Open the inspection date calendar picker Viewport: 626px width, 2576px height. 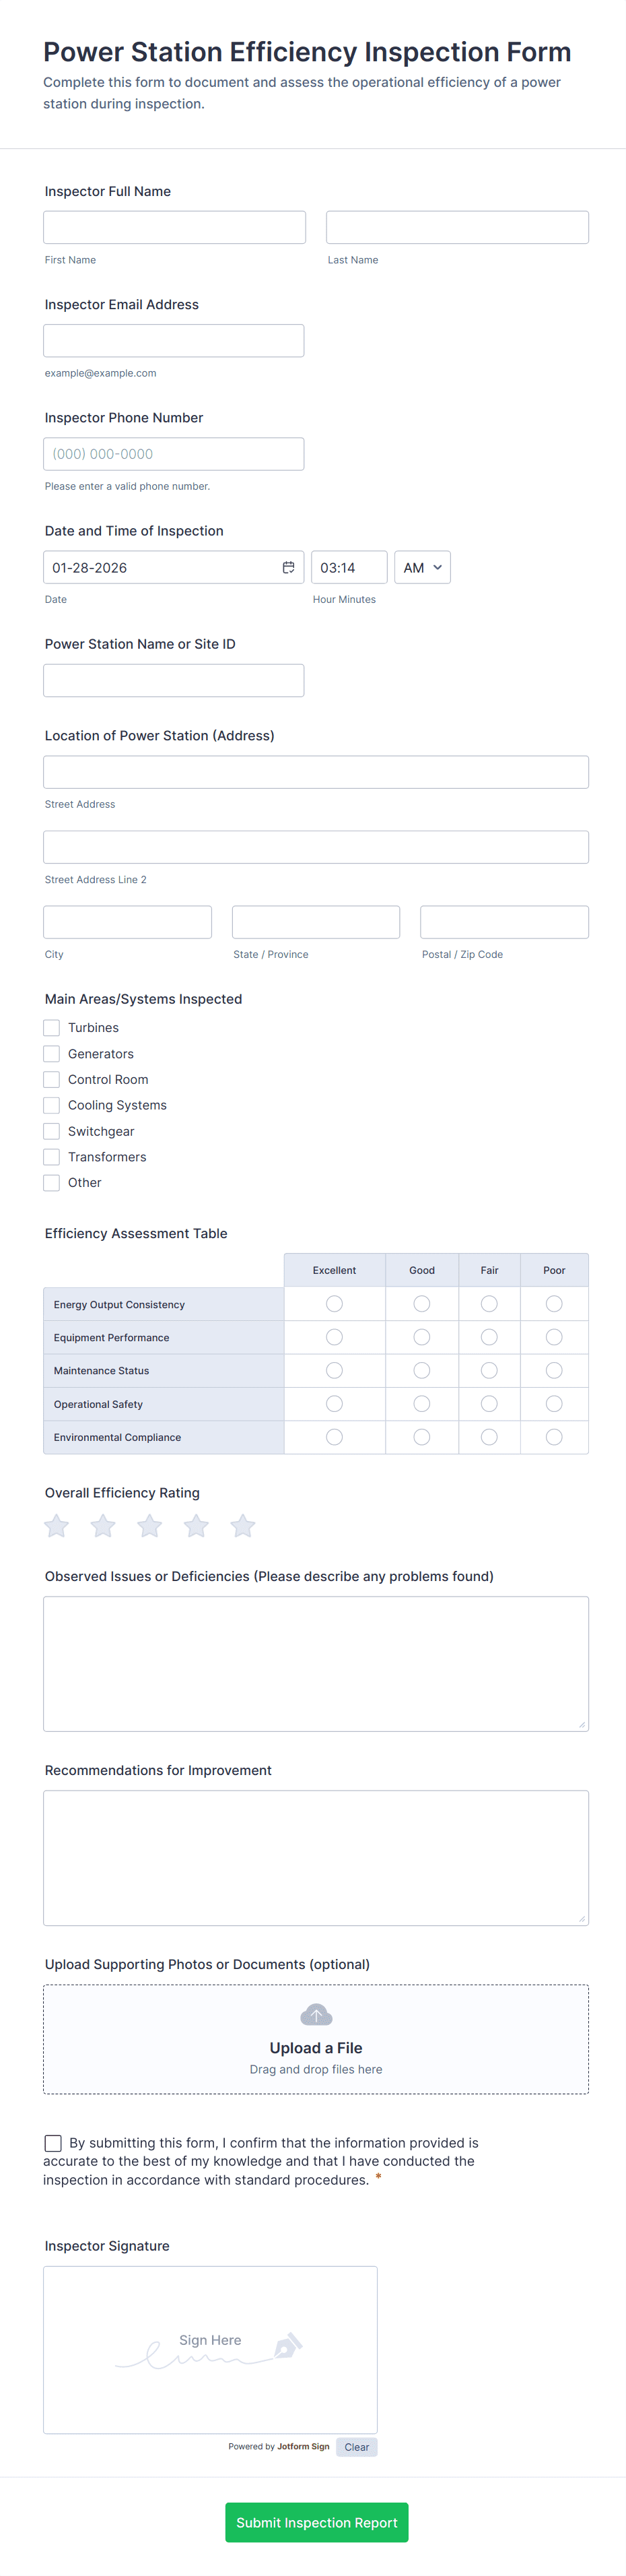click(x=289, y=567)
